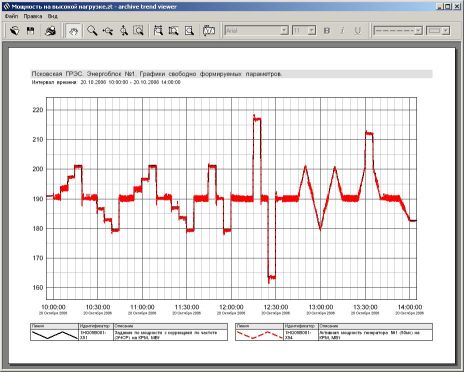Maximize the archive trend viewer window
This screenshot has width=464, height=372.
[x=448, y=6]
